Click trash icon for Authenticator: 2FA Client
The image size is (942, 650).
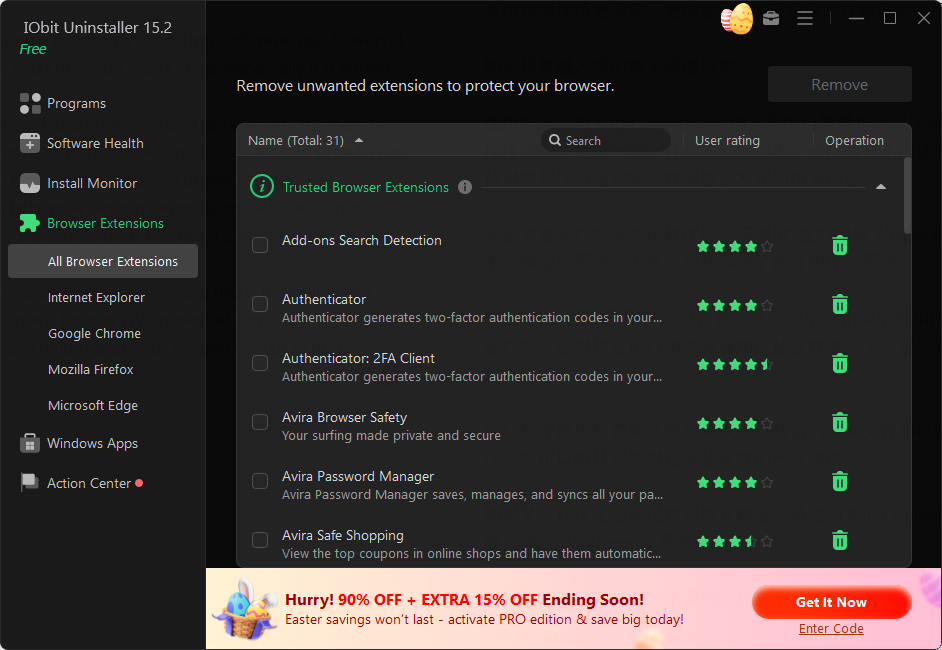tap(840, 363)
